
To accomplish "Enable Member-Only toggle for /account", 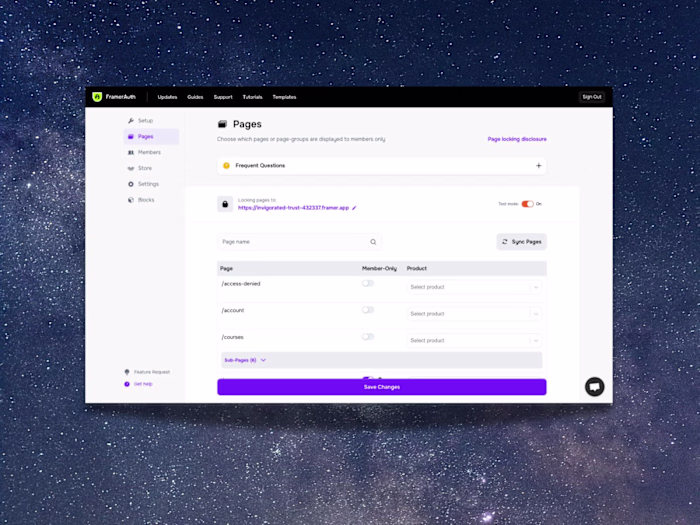I will pyautogui.click(x=368, y=310).
